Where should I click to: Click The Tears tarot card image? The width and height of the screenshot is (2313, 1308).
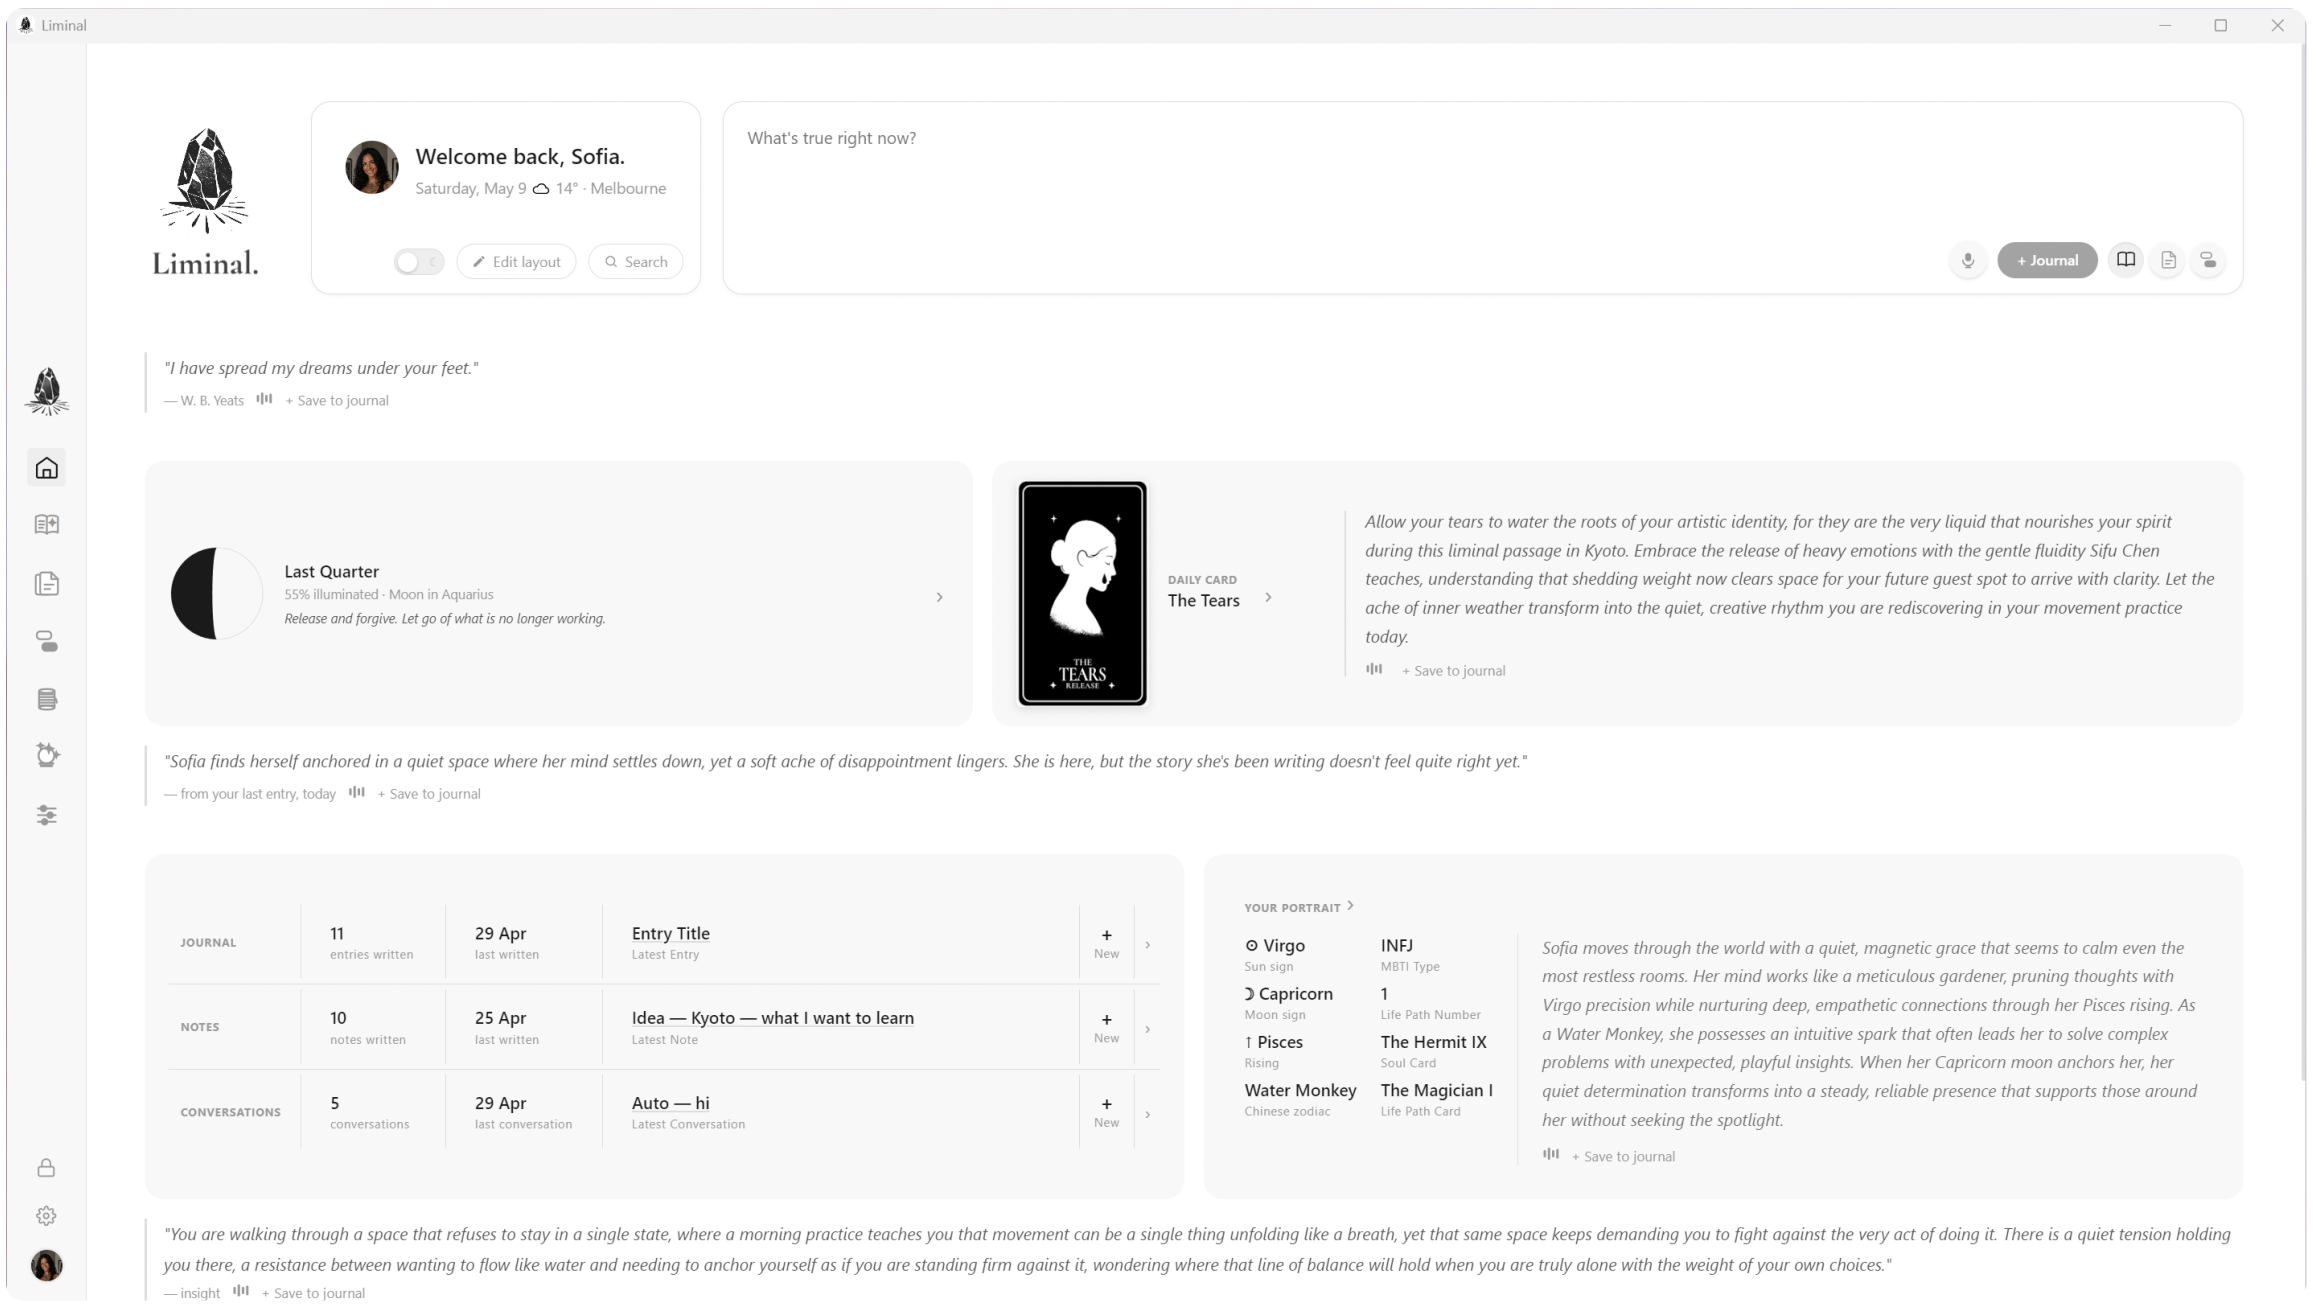[1082, 594]
